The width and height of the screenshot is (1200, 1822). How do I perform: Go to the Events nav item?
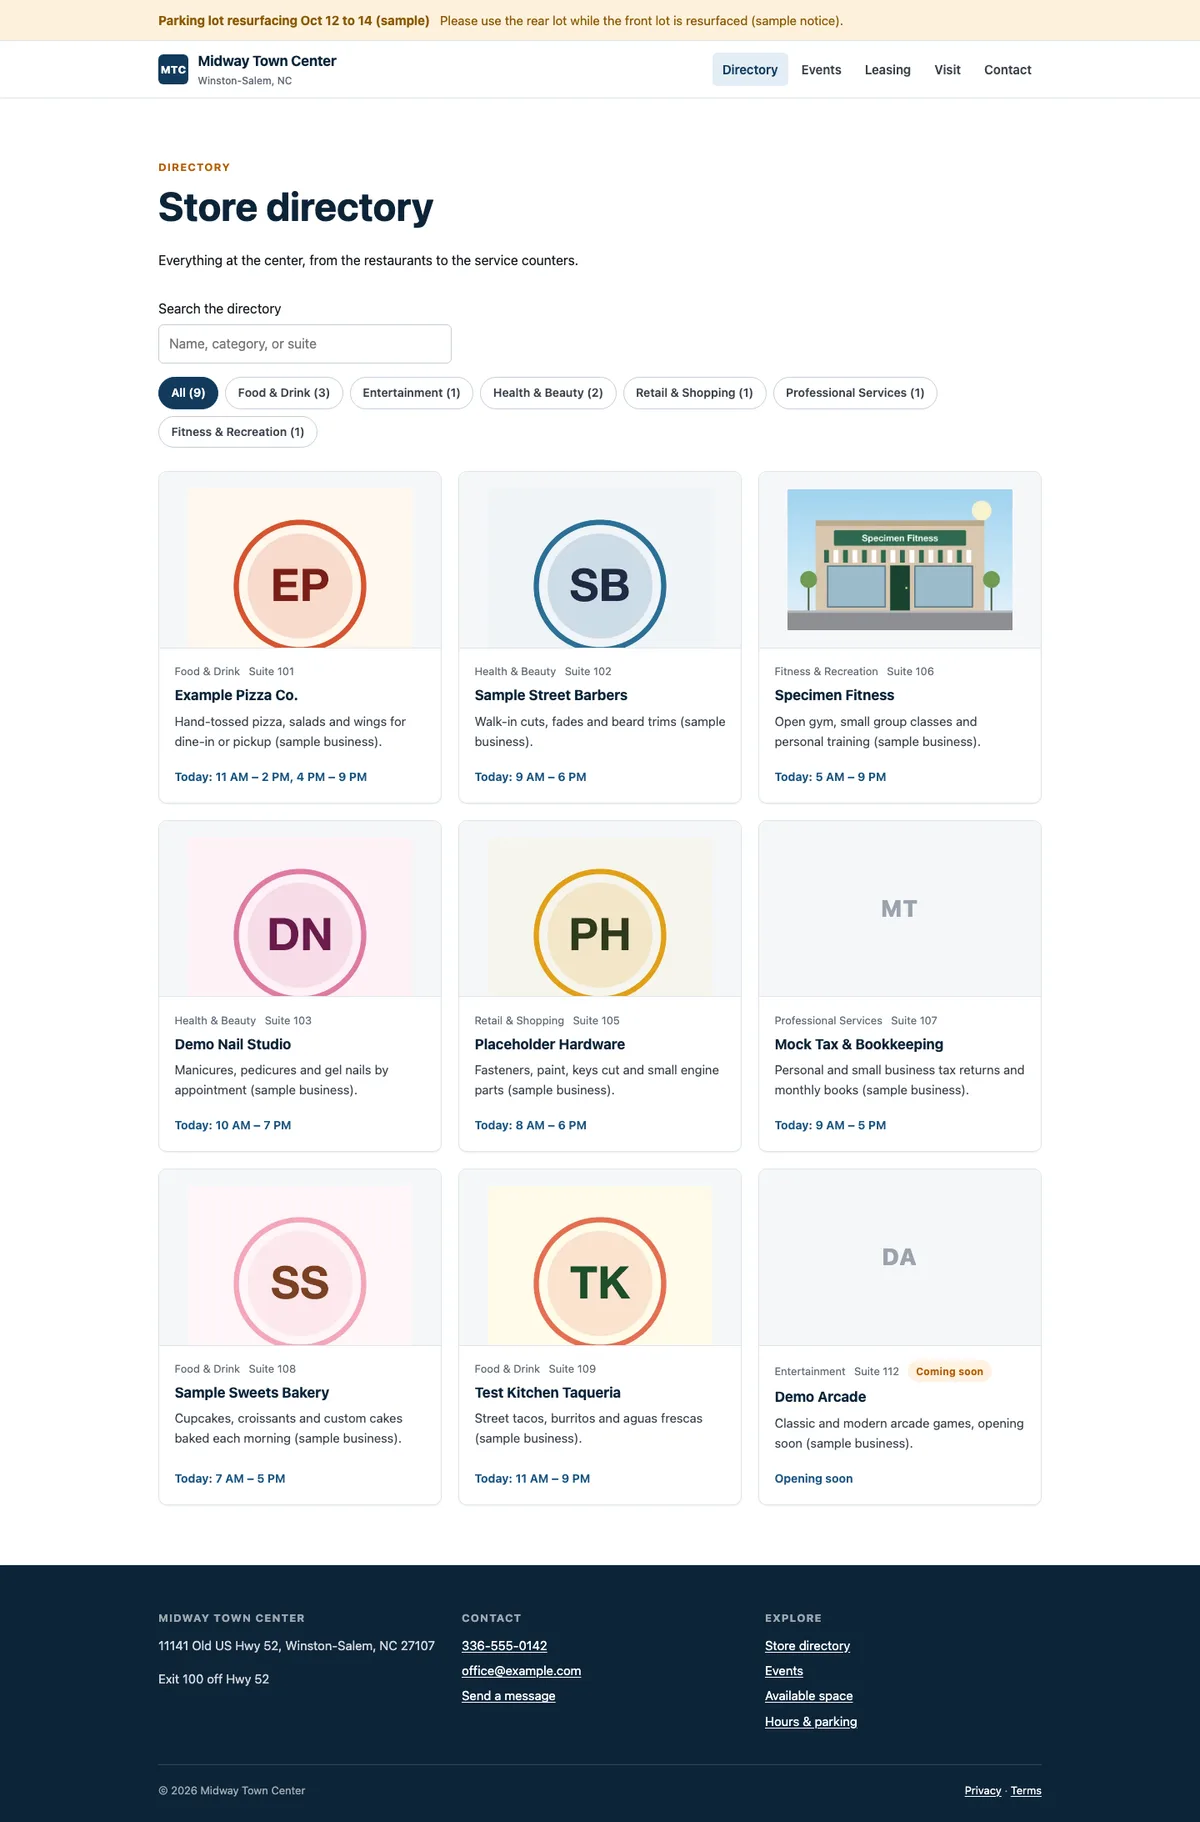tap(821, 70)
